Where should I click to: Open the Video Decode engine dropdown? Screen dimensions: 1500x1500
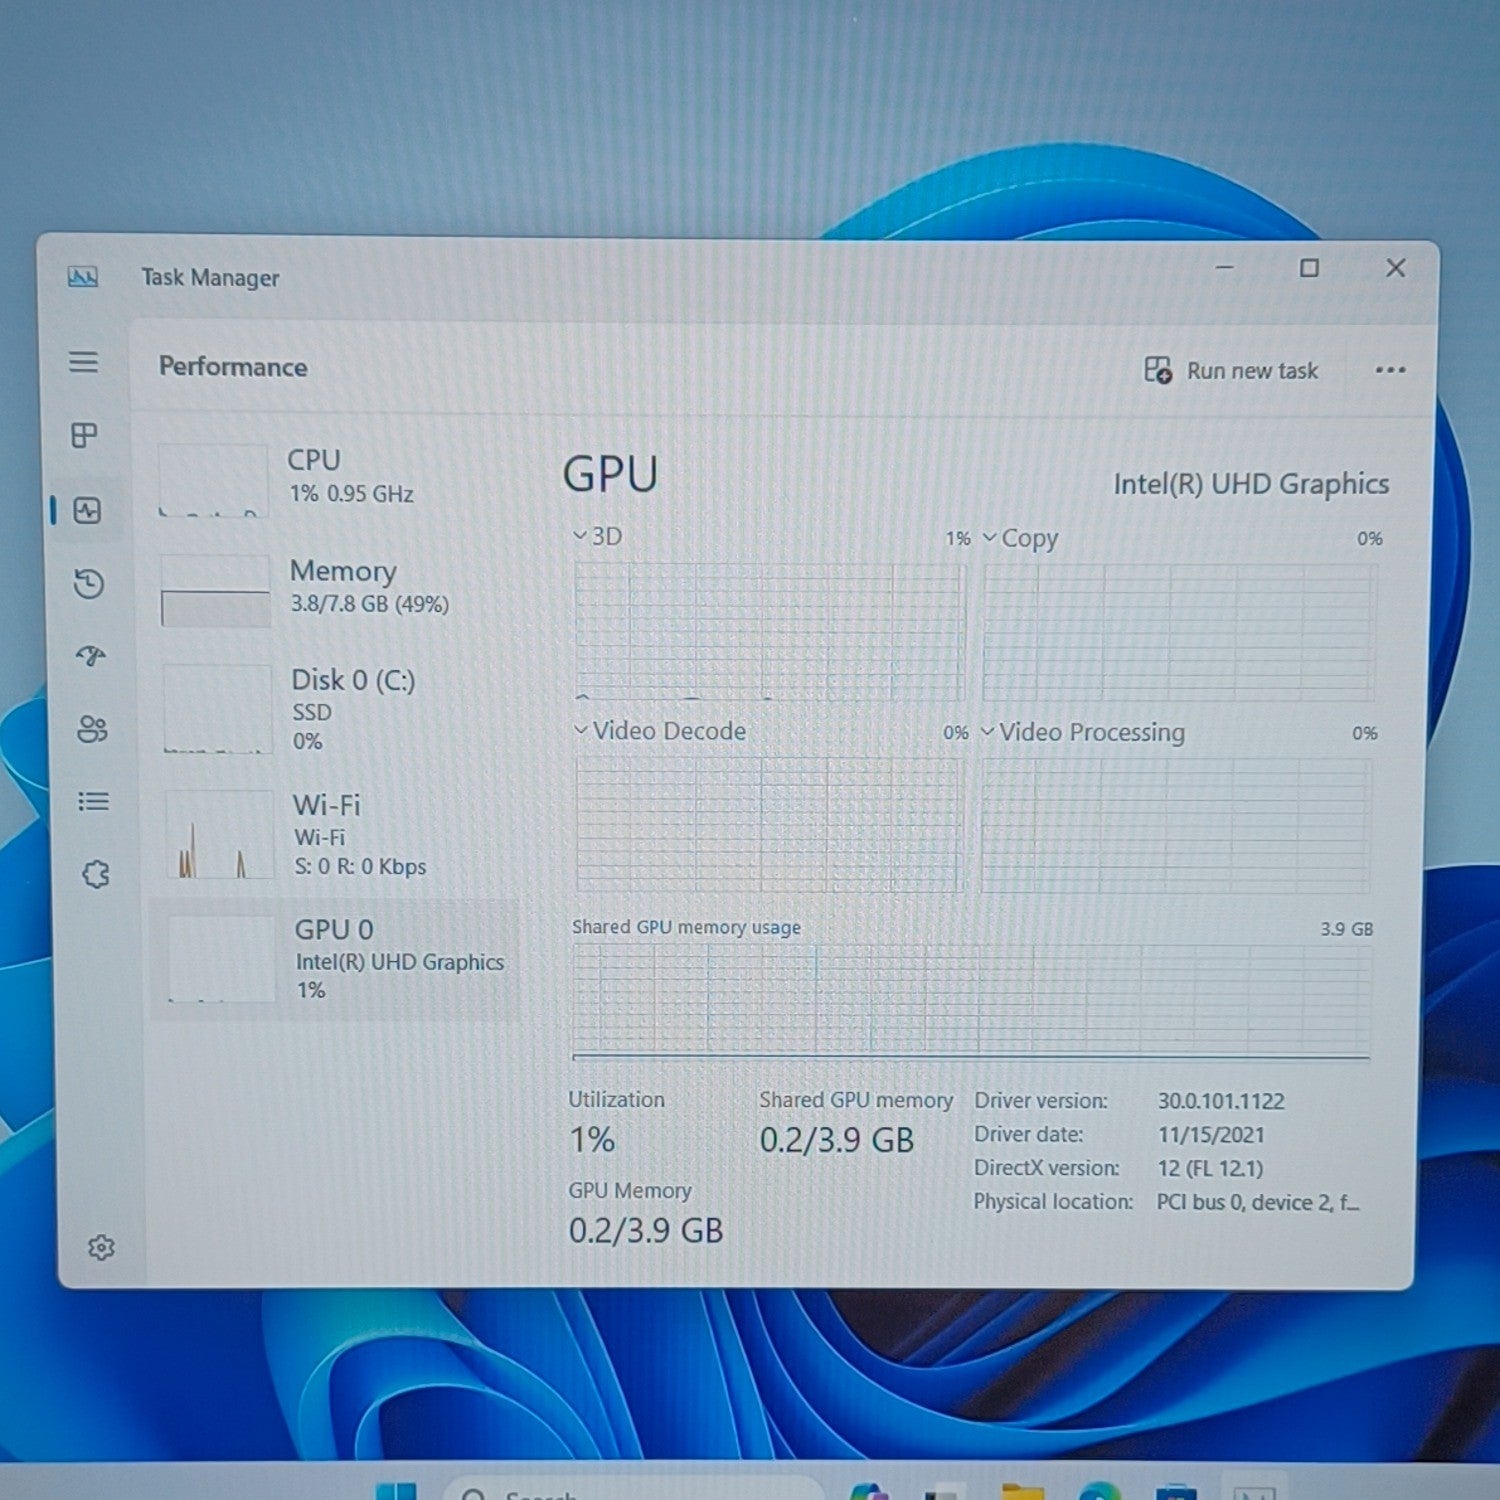pos(660,731)
